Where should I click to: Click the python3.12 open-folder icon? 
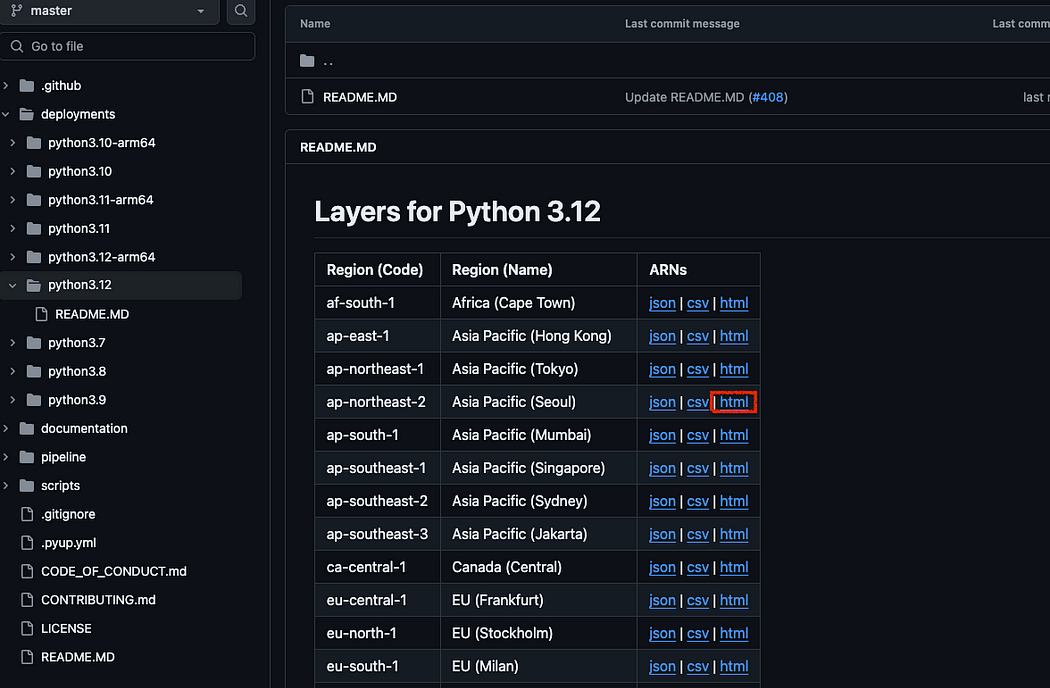33,285
